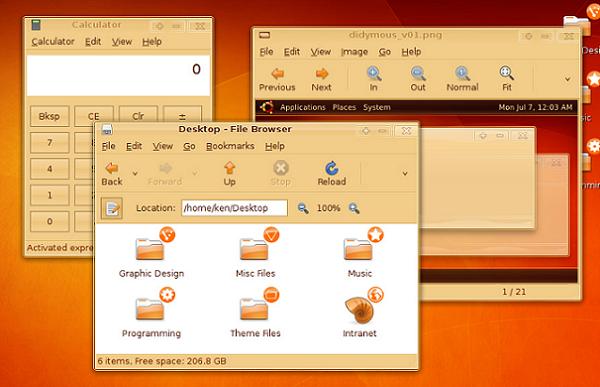The height and width of the screenshot is (387, 600).
Task: Click calculator digit 1 button
Action: [49, 195]
